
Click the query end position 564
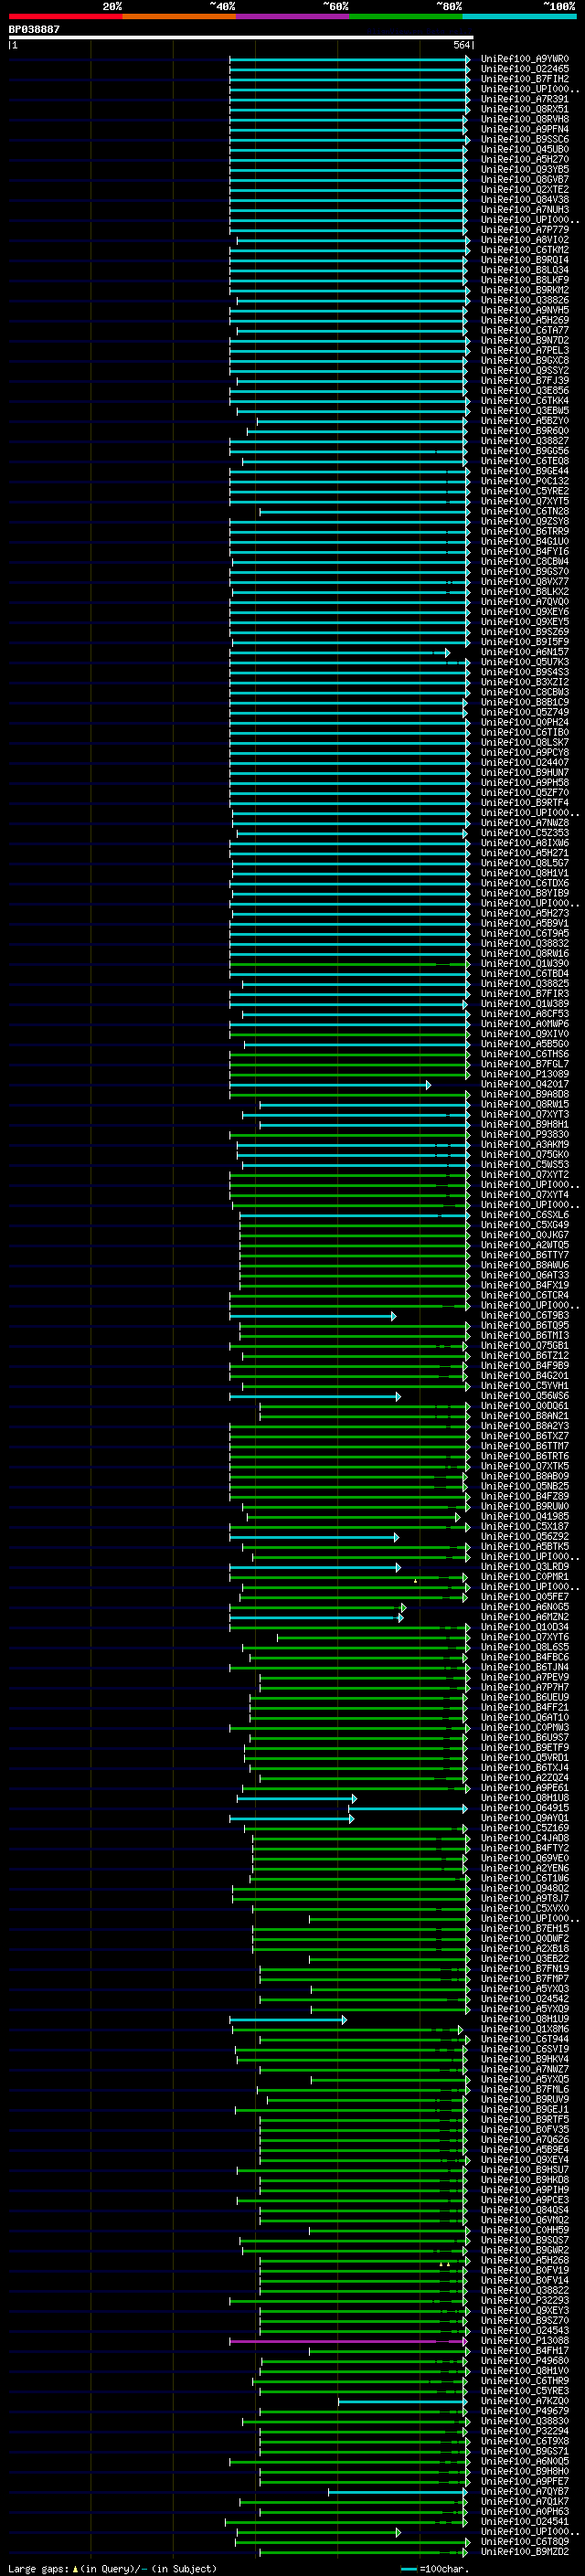[461, 45]
